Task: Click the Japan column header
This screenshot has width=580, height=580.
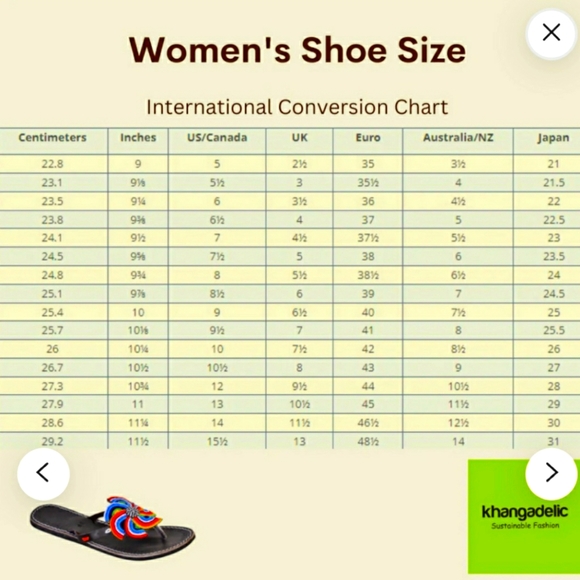Action: 553,138
